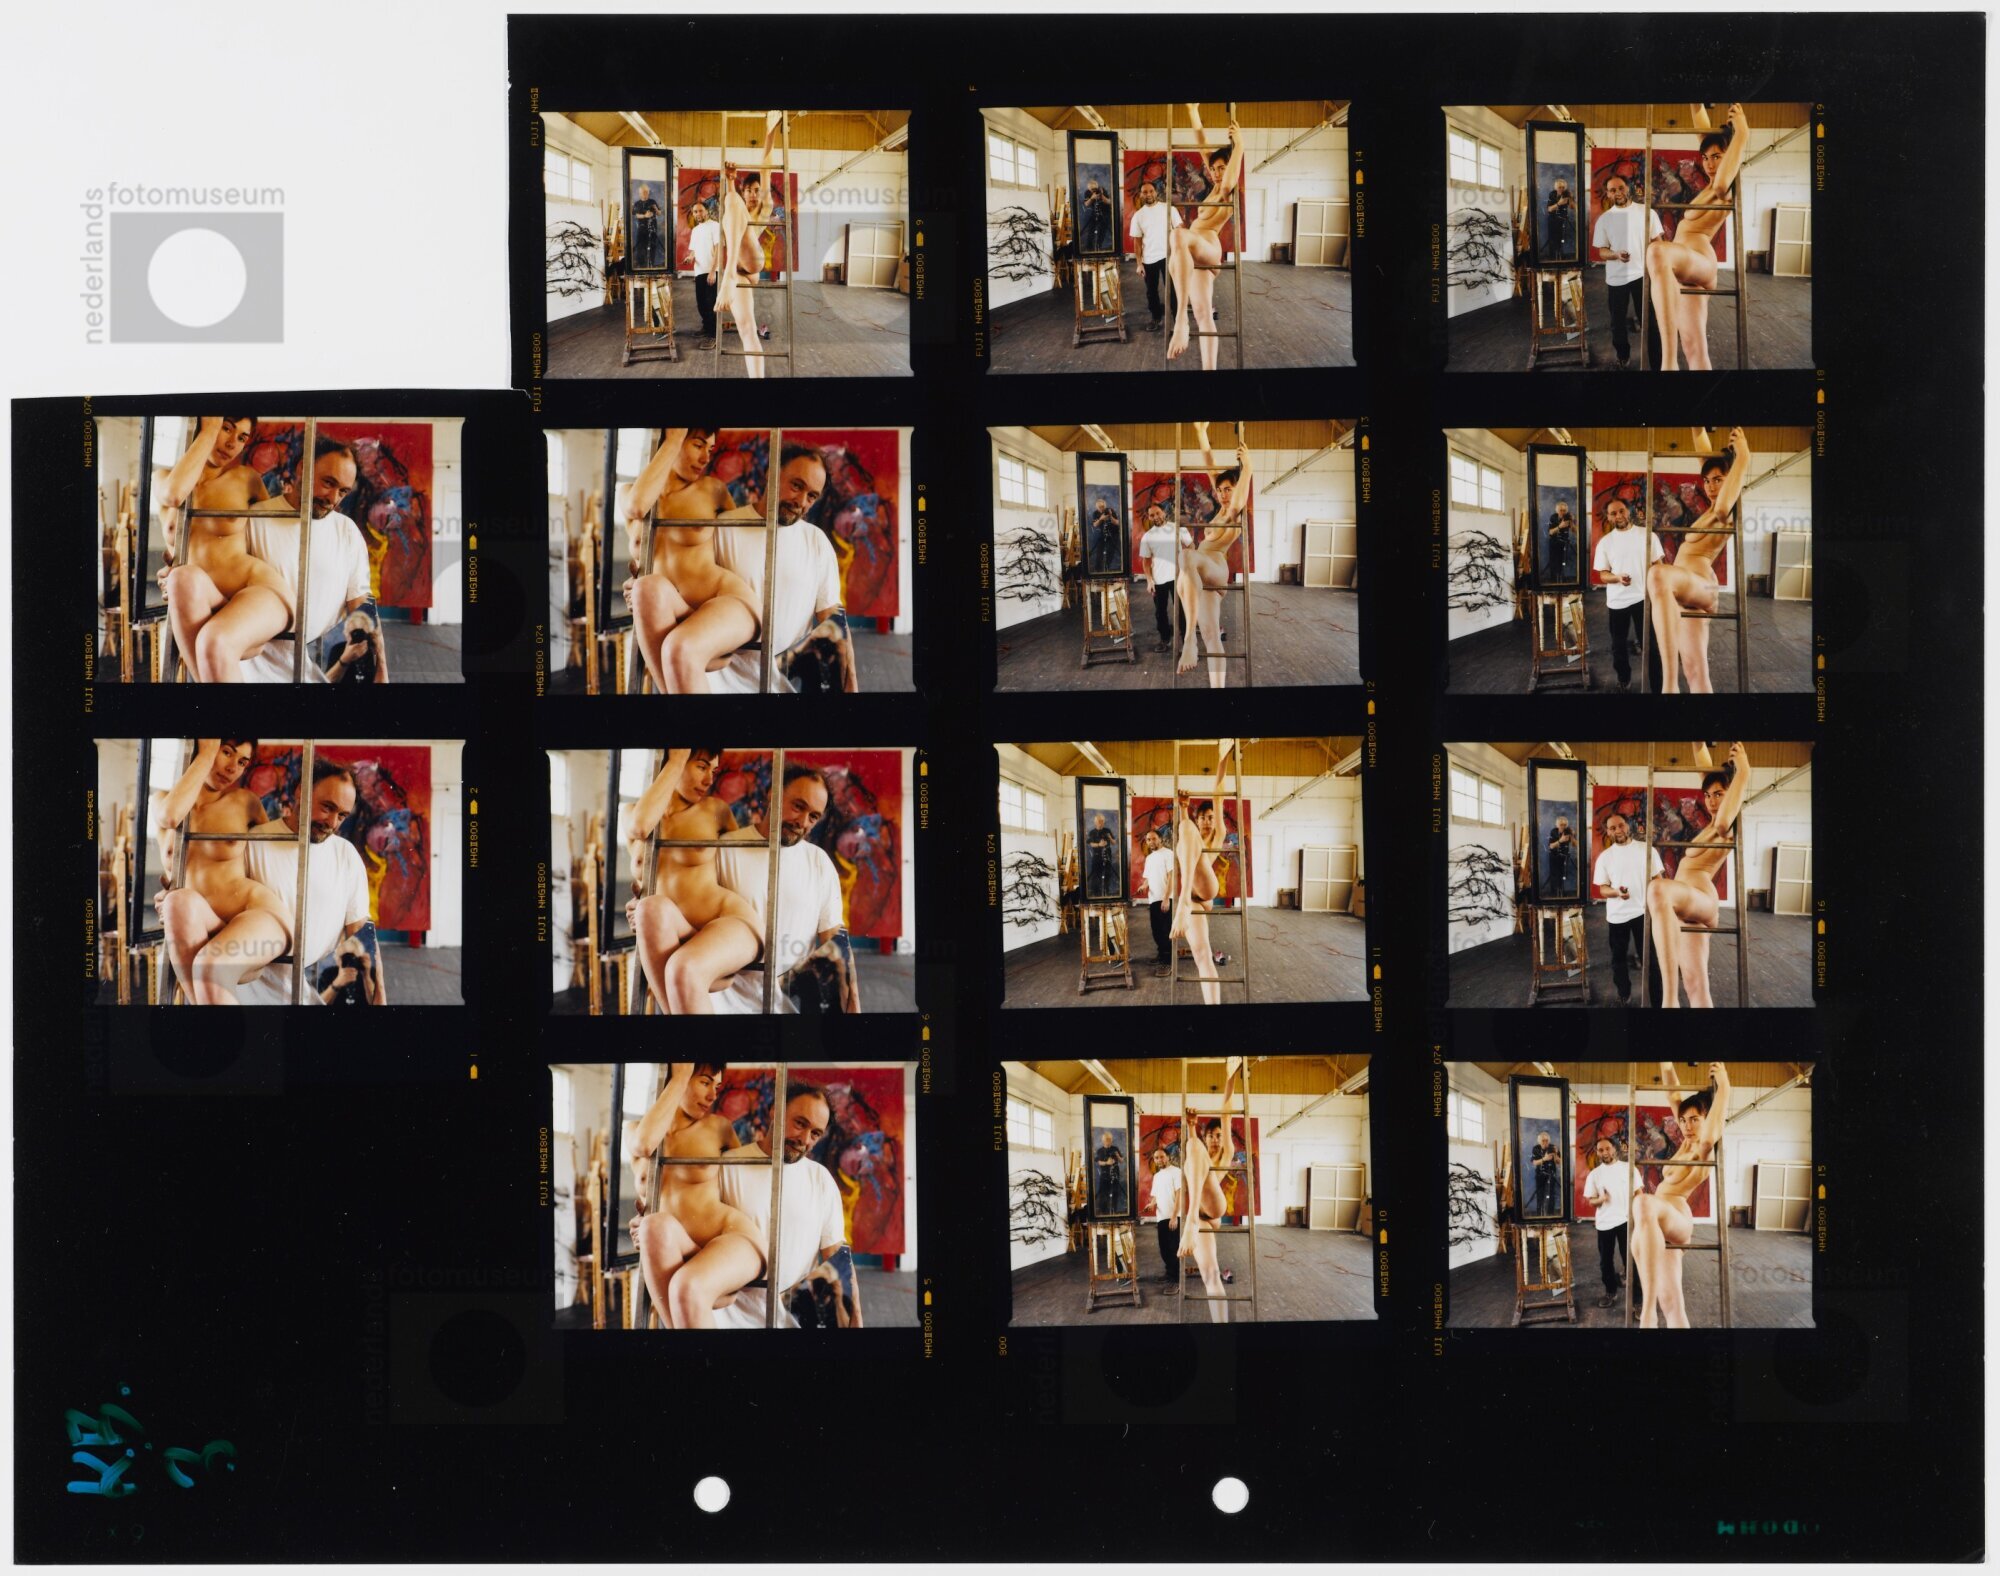Screen dimensions: 2000x1576
Task: Select the bottom frame in second column
Action: pos(735,1195)
